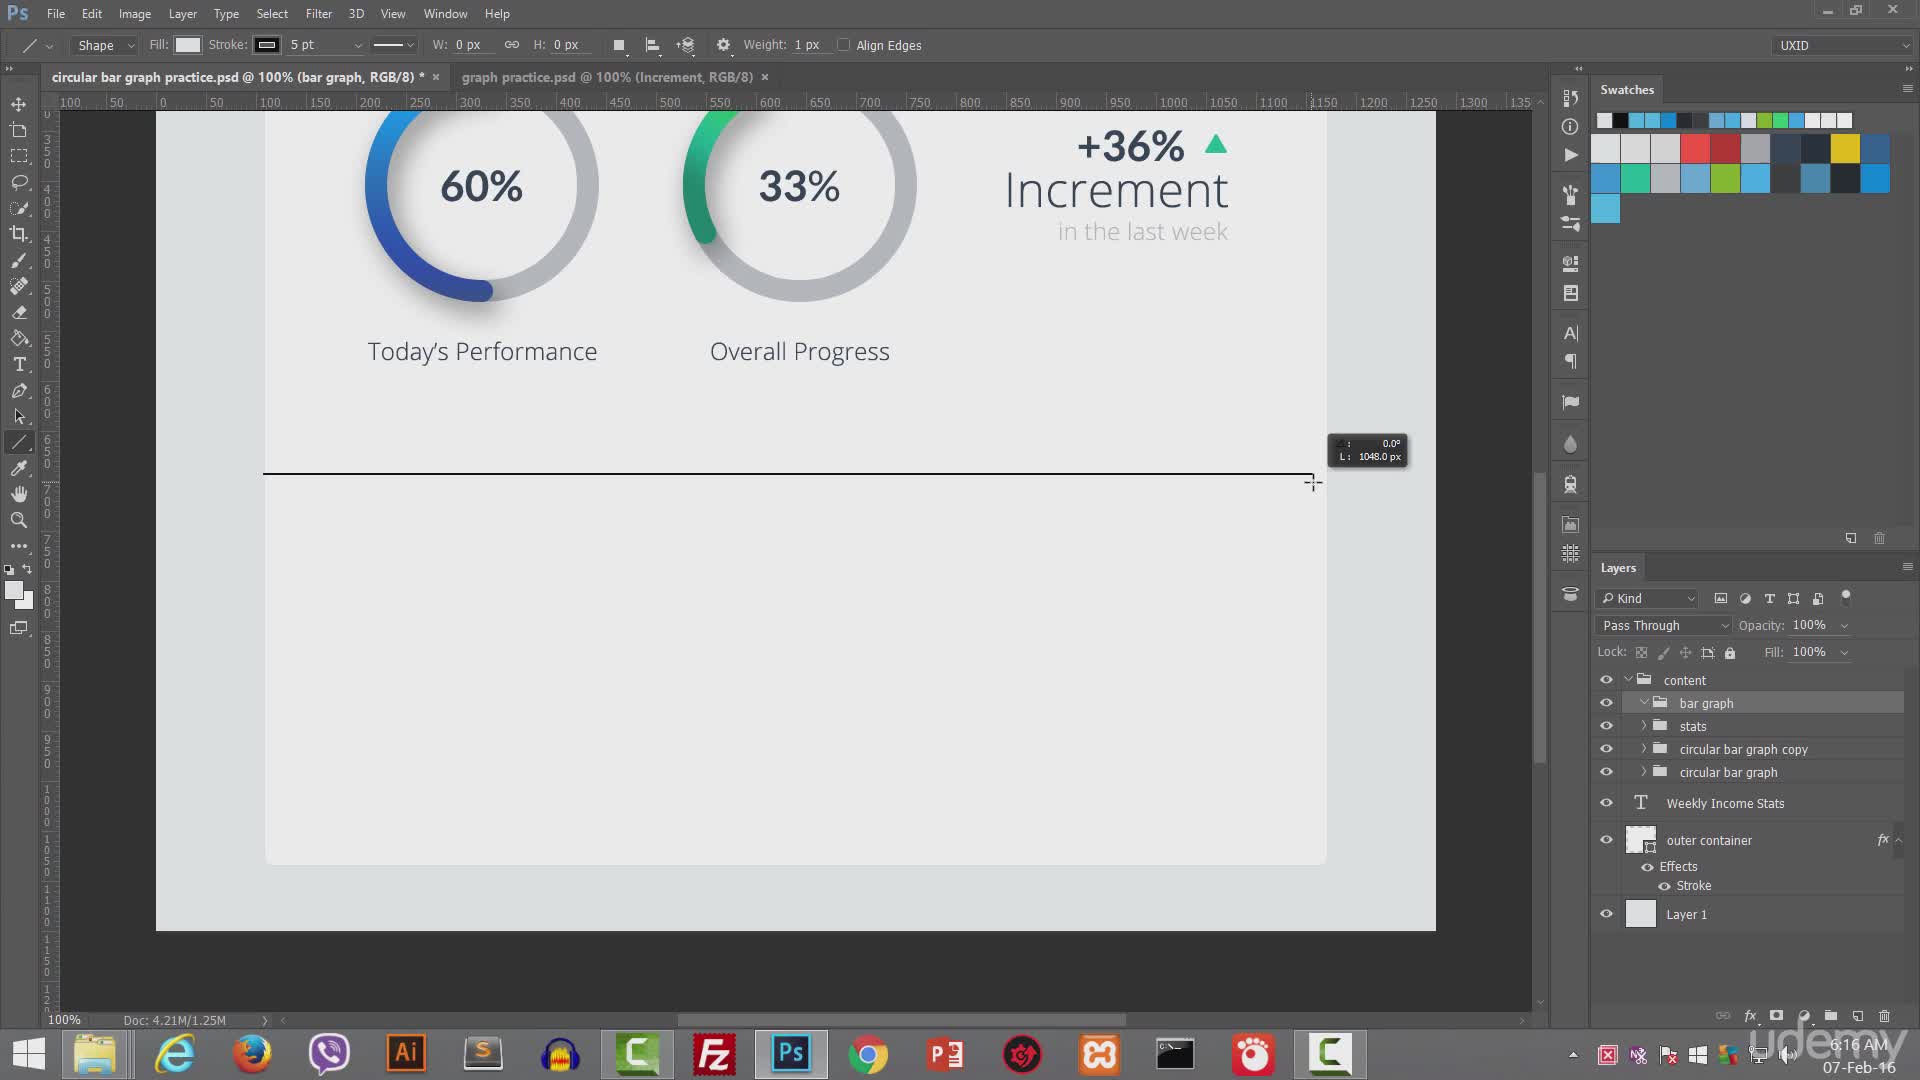Open the Shape tool mode dropdown
This screenshot has width=1920, height=1080.
coord(105,45)
